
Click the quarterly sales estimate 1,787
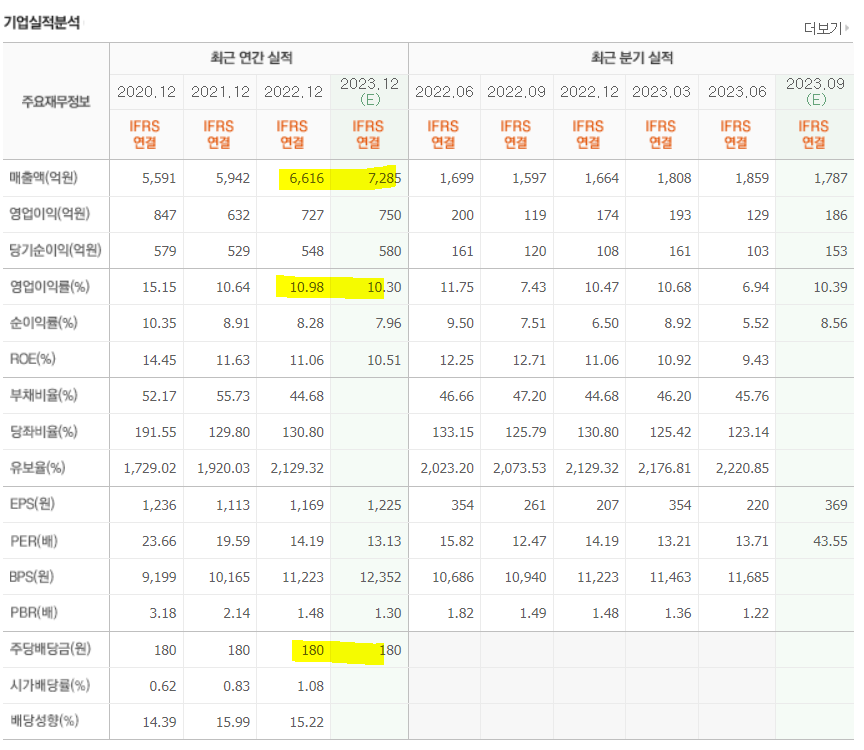(830, 179)
